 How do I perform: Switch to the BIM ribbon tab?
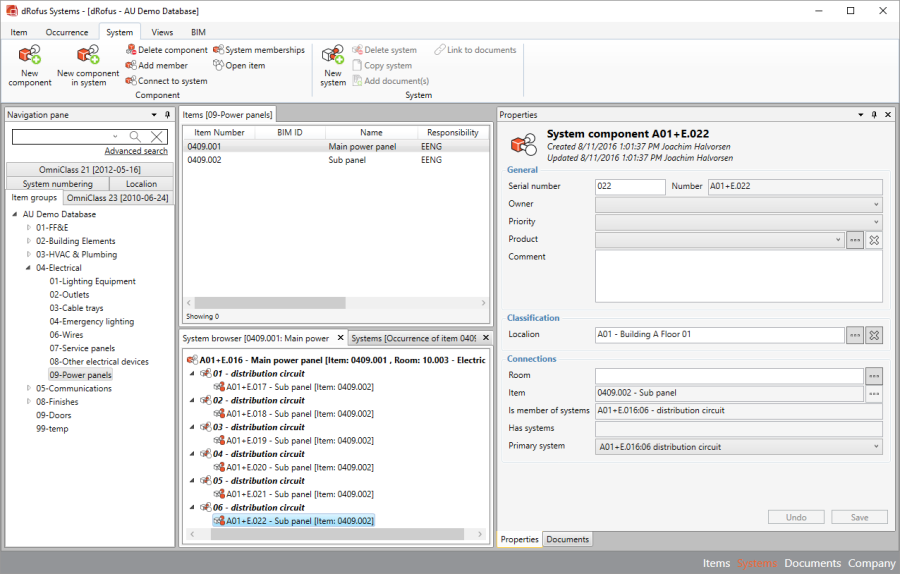pyautogui.click(x=198, y=32)
